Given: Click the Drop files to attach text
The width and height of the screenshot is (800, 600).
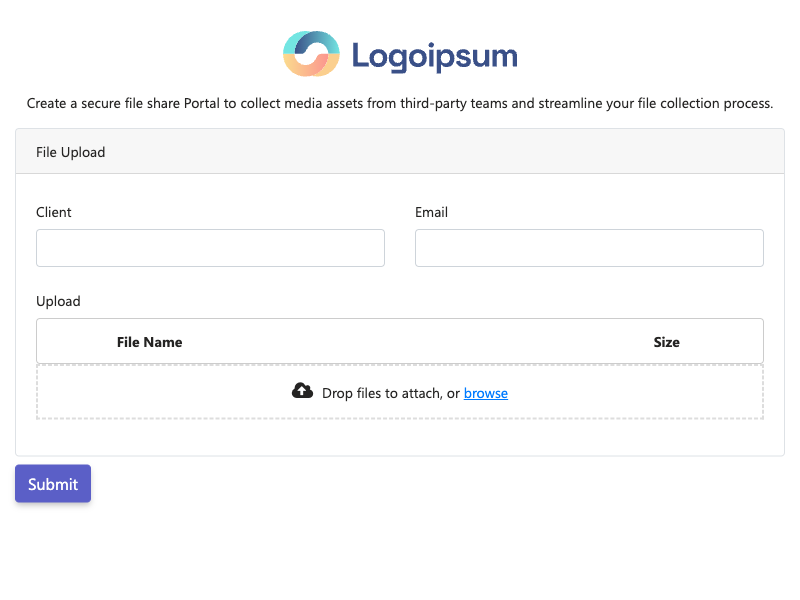Looking at the screenshot, I should [388, 393].
